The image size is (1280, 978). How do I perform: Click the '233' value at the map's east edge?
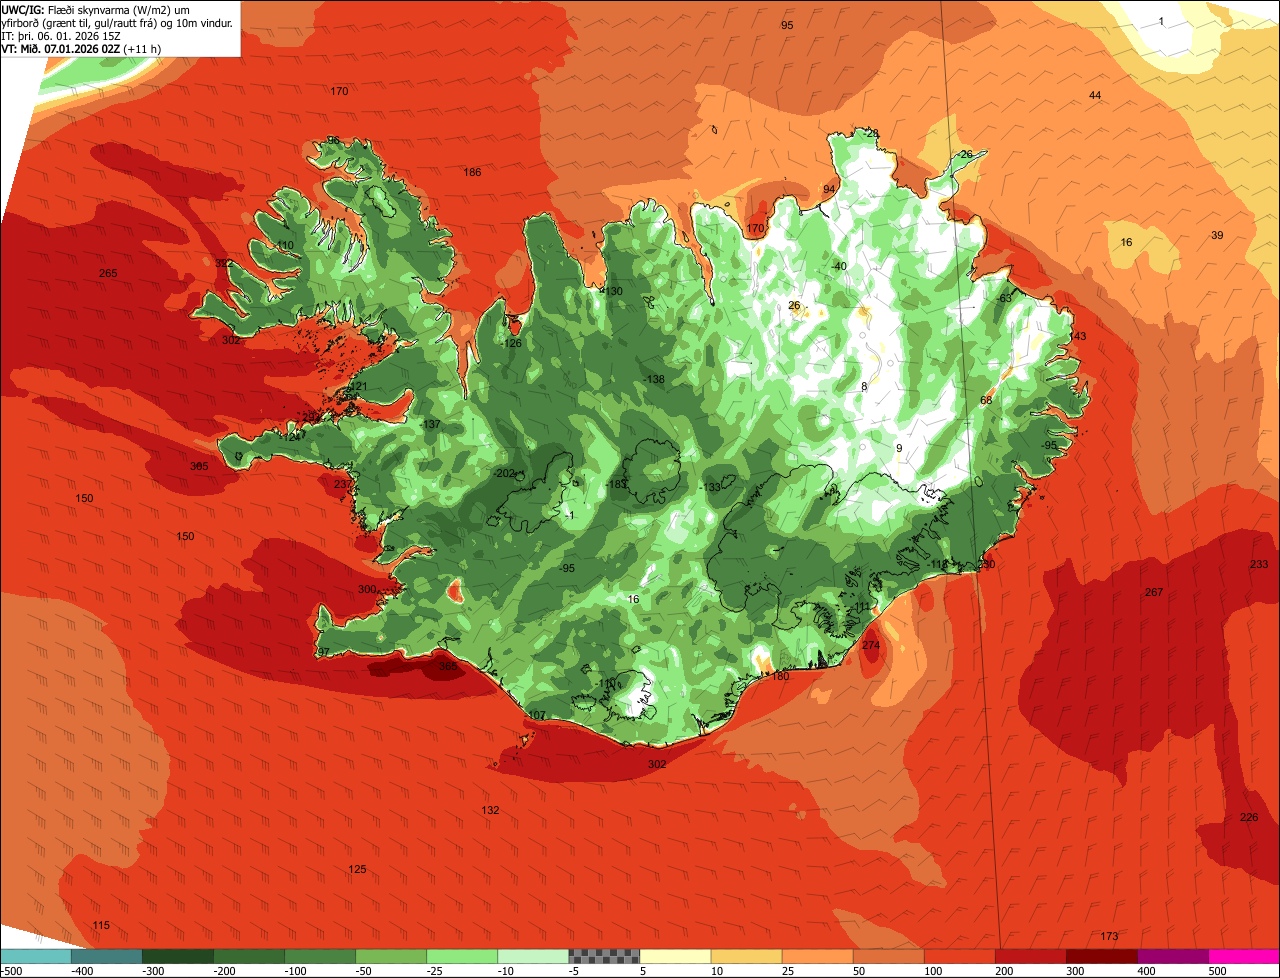tap(1259, 564)
